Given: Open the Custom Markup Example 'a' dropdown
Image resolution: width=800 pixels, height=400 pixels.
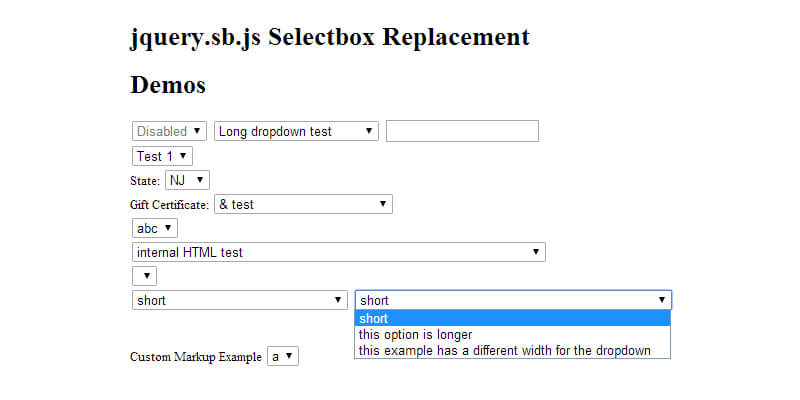Looking at the screenshot, I should point(283,356).
